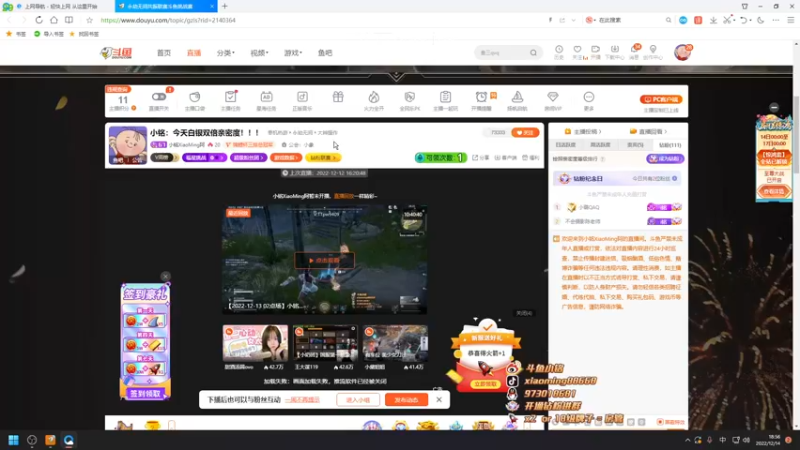Expand the 主播投稿 link

583,132
